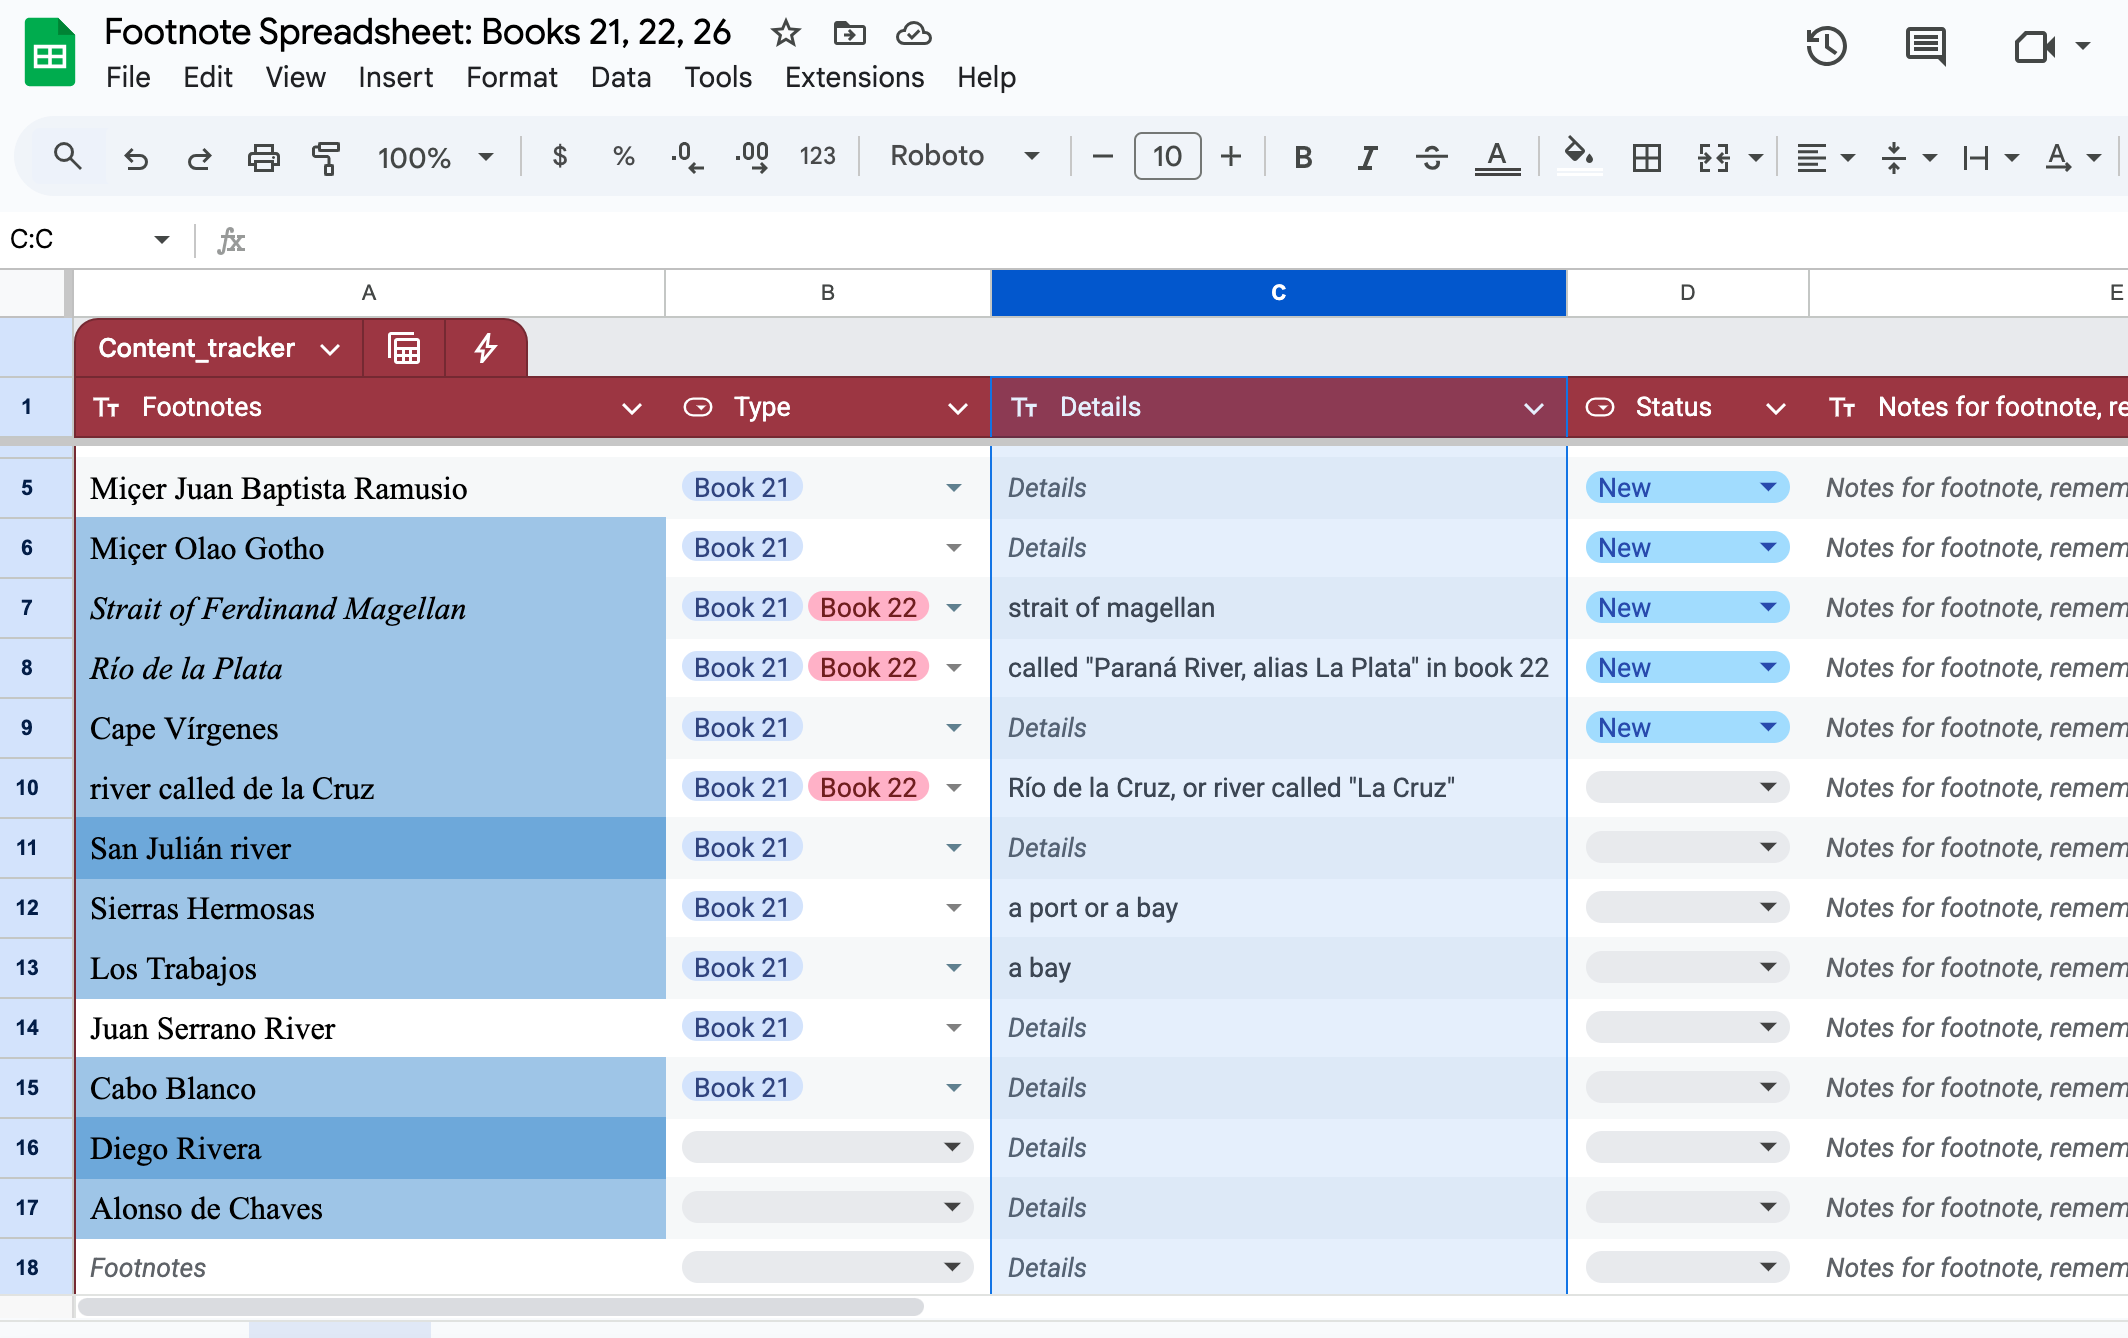
Task: Open the comments icon
Action: (x=1925, y=47)
